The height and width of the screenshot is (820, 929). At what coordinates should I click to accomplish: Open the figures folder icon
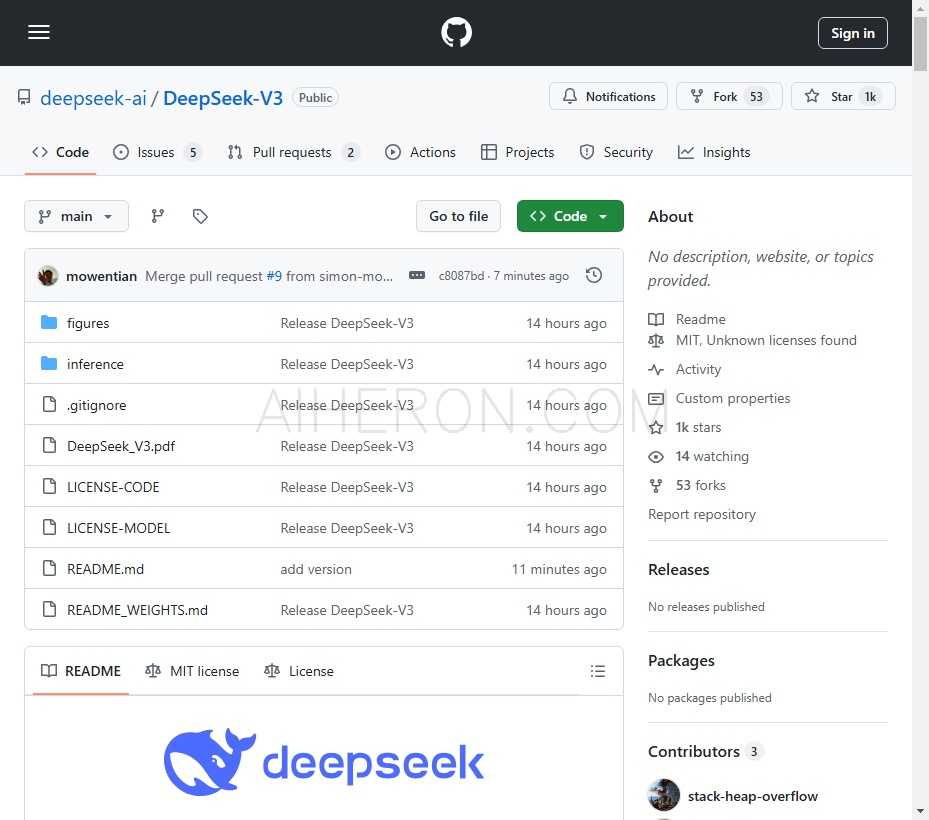coord(49,322)
